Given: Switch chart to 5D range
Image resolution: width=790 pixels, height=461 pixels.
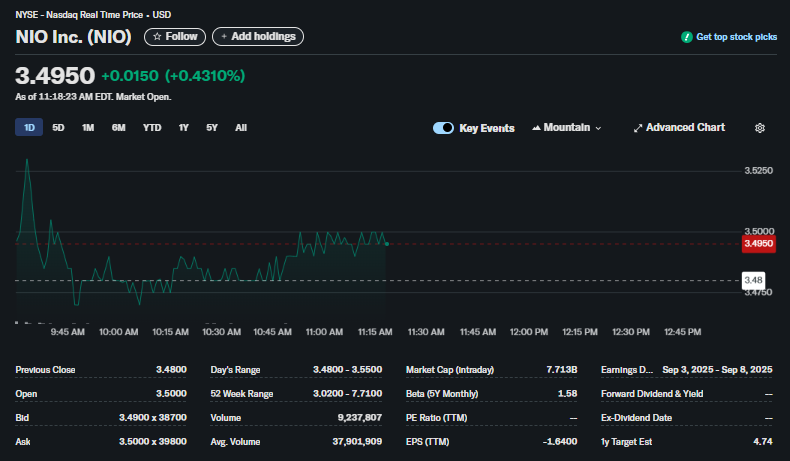Looking at the screenshot, I should click(x=58, y=127).
